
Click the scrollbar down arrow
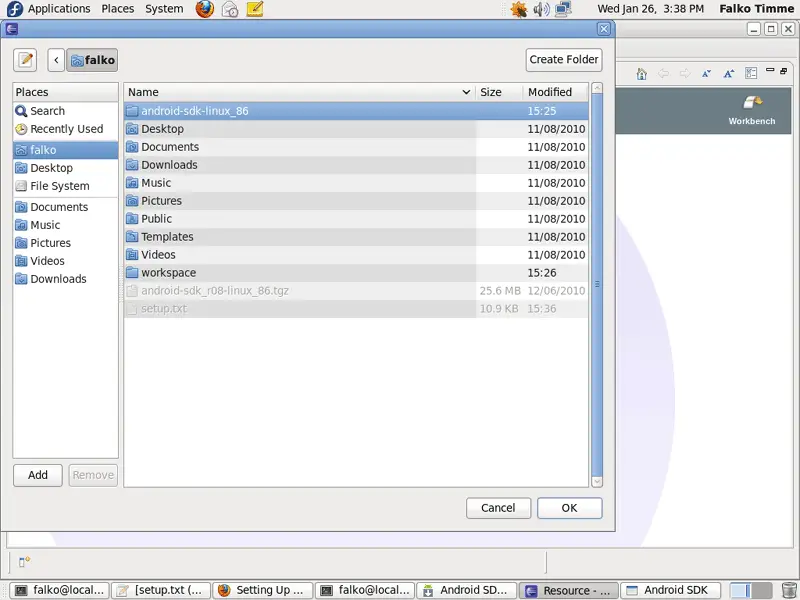coord(597,482)
